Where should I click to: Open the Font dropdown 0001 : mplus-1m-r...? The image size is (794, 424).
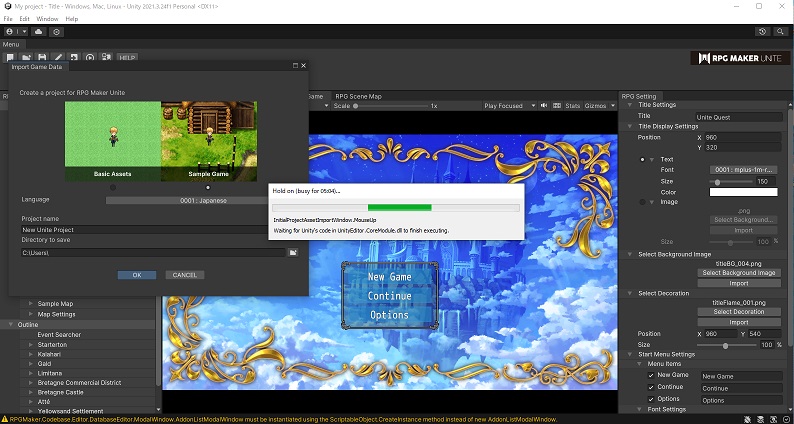pos(743,170)
